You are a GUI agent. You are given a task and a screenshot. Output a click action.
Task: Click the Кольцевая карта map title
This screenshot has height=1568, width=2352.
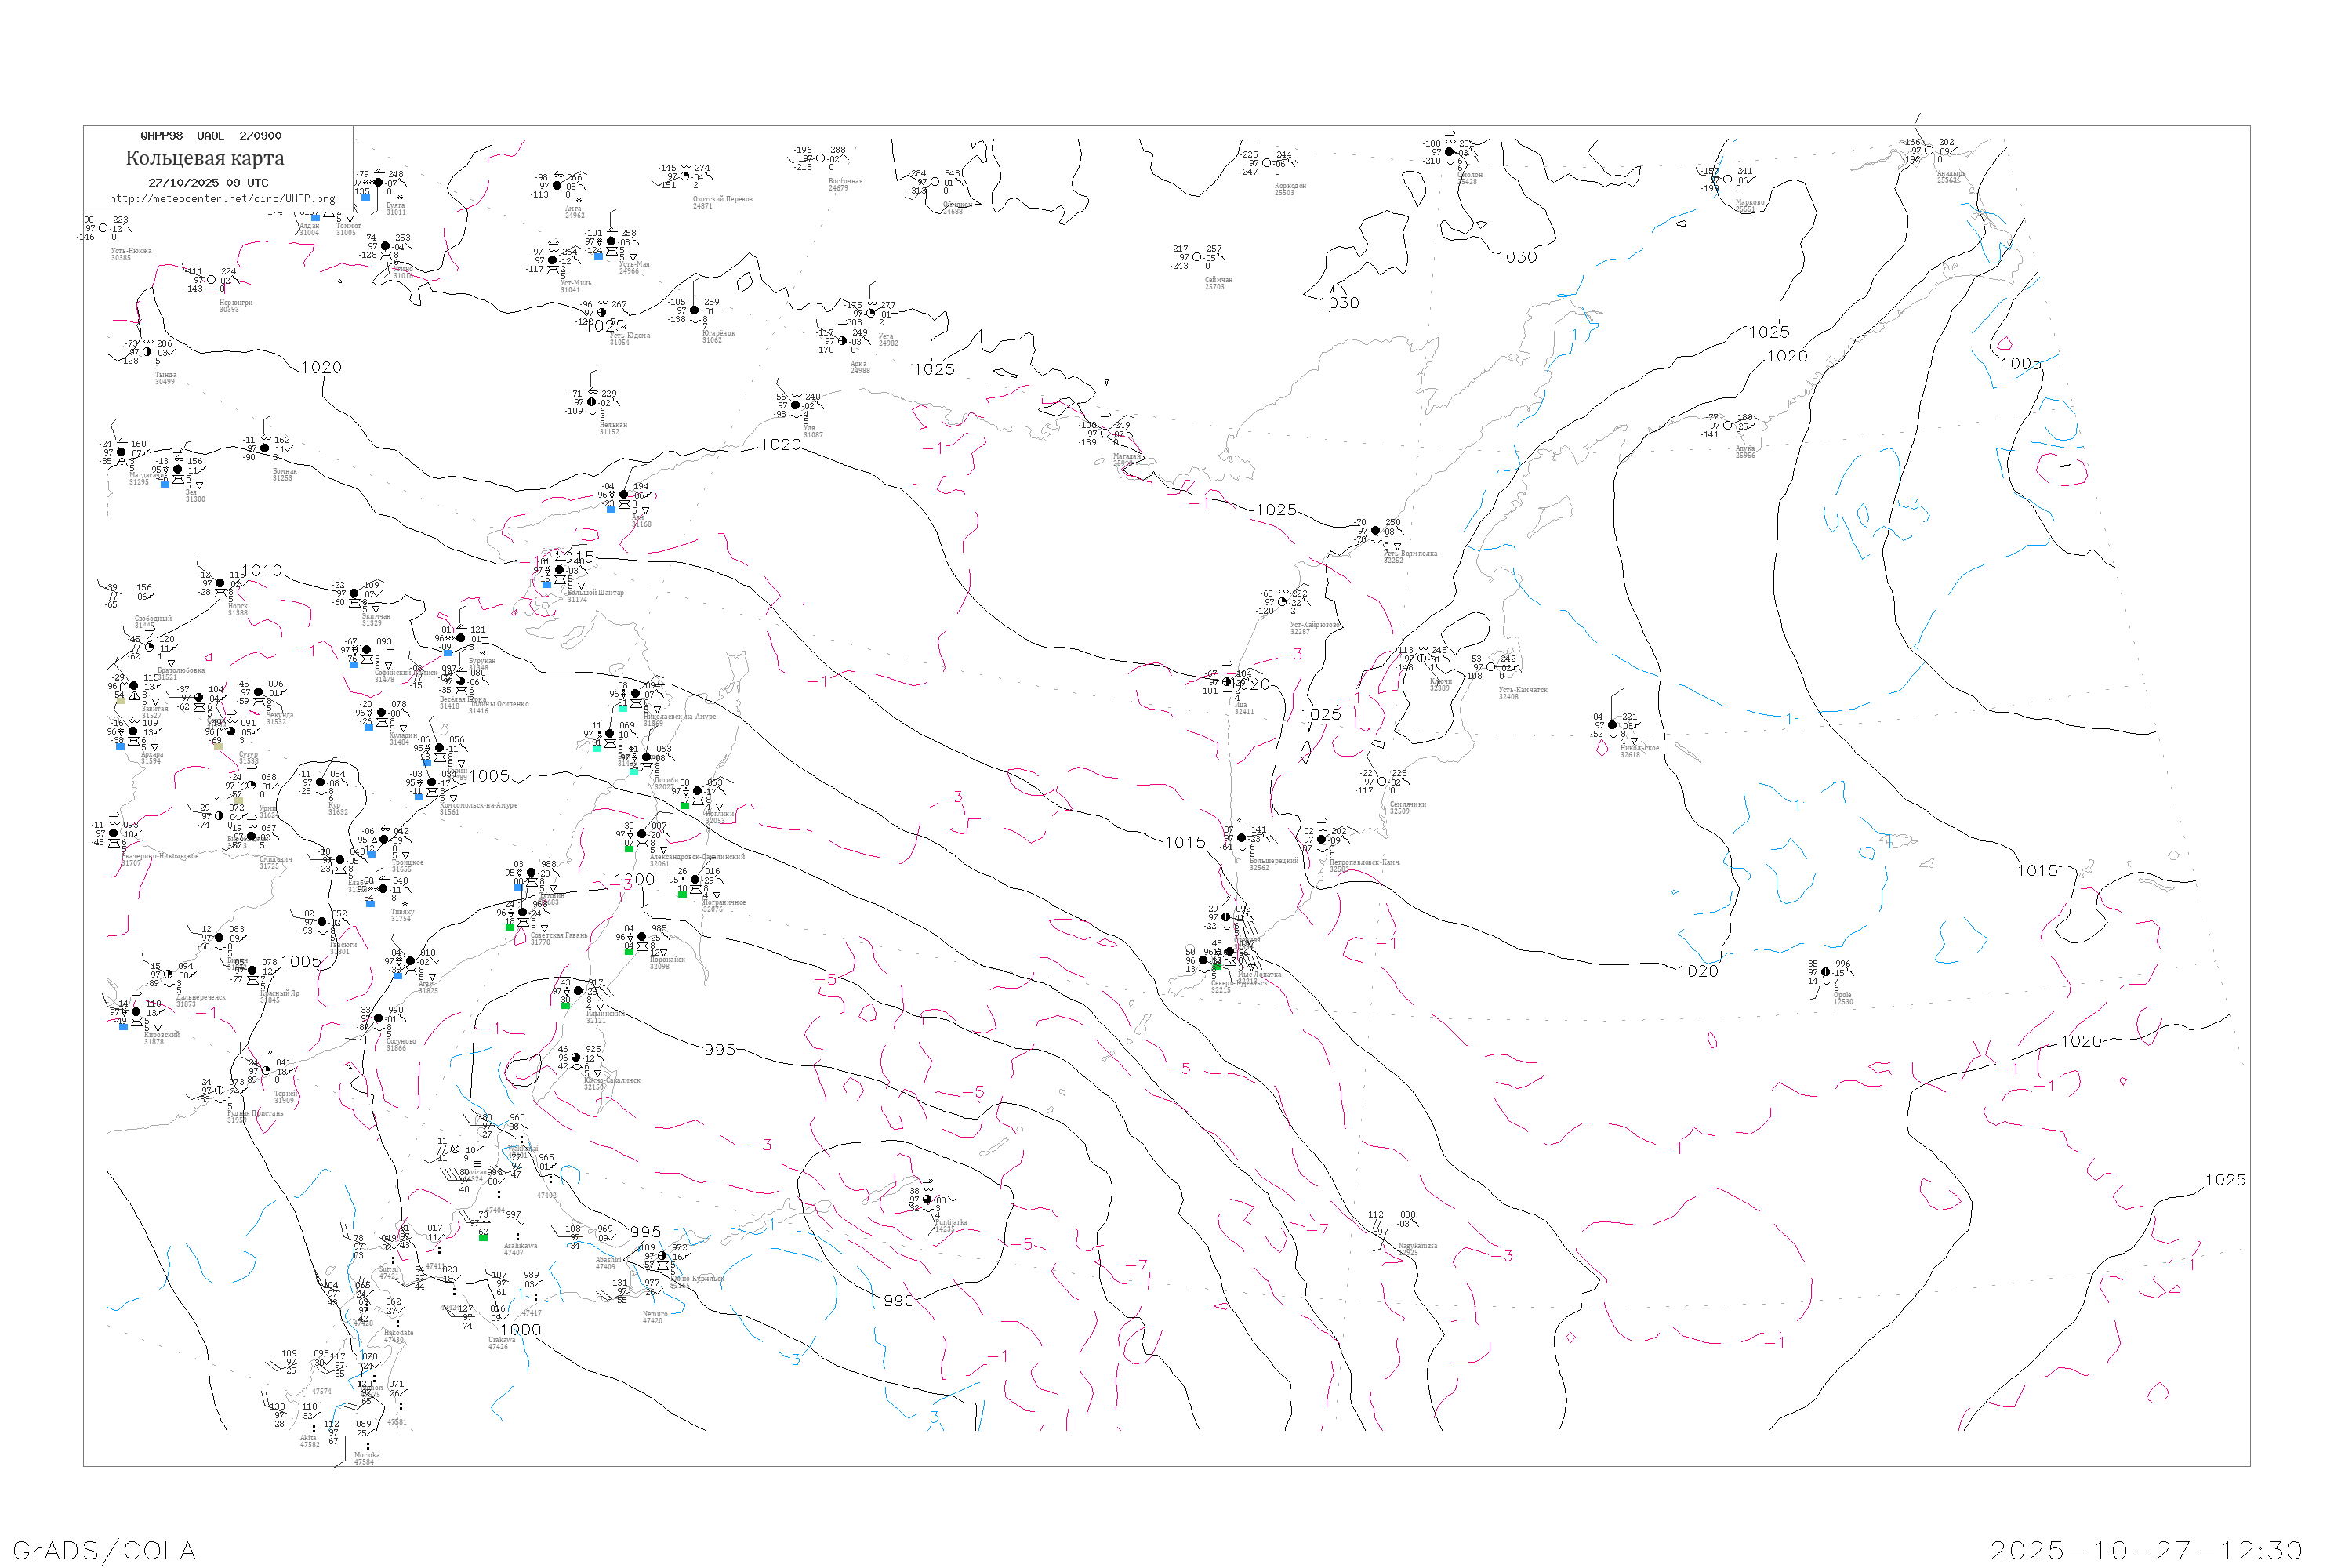click(205, 158)
